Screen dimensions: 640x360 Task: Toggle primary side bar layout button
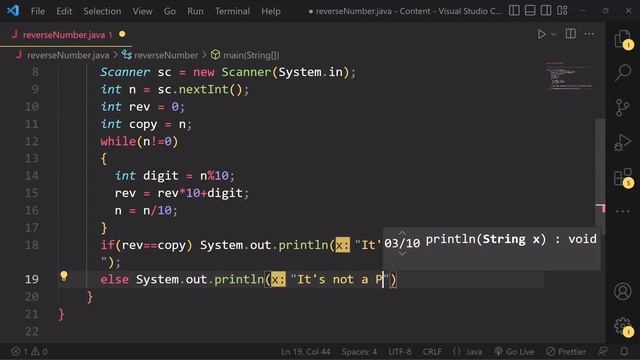[514, 11]
